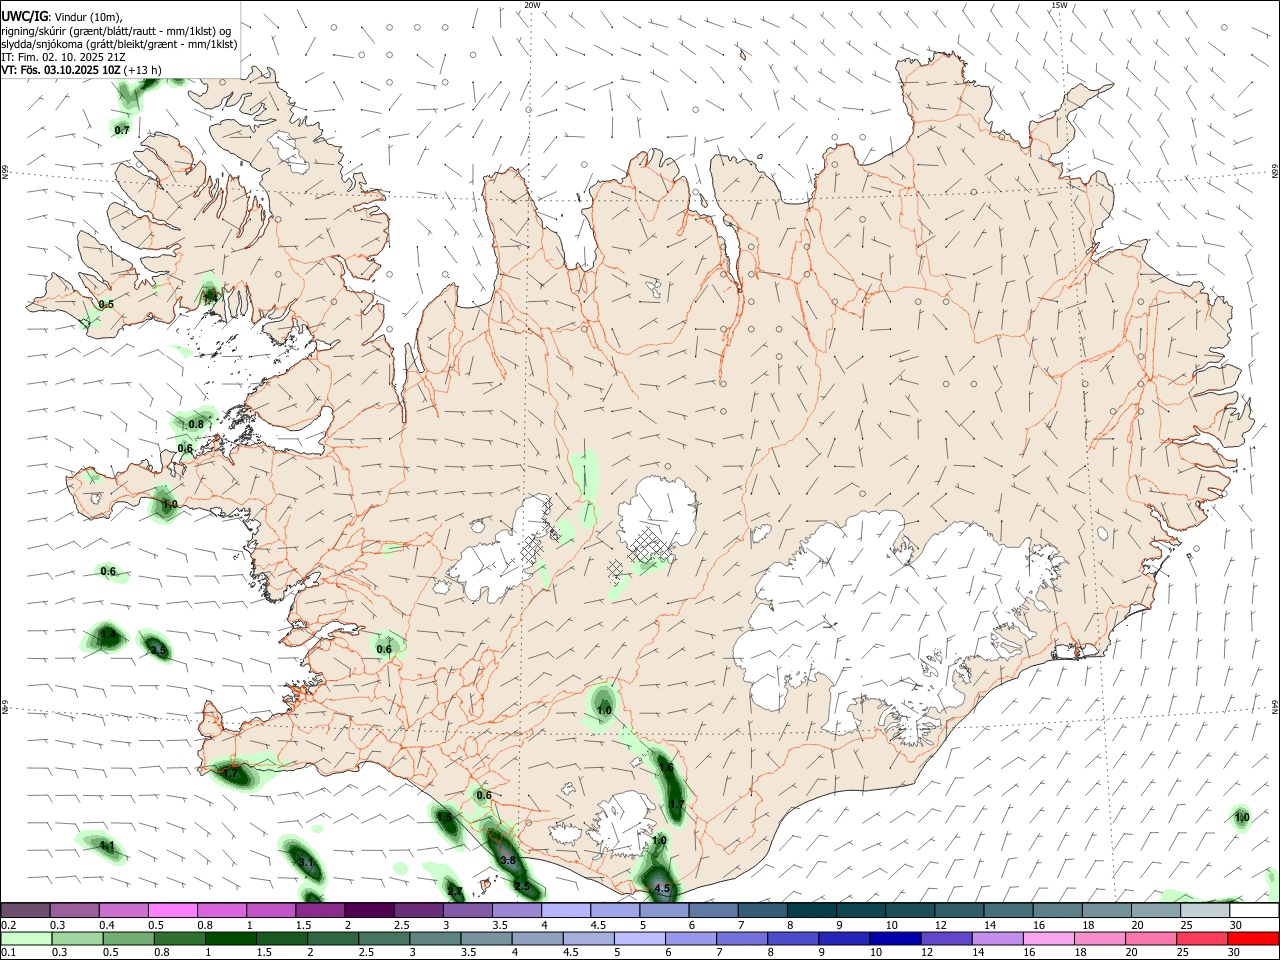Click the 4.1 rain value over sea in southwest
This screenshot has height=960, width=1280.
point(107,846)
